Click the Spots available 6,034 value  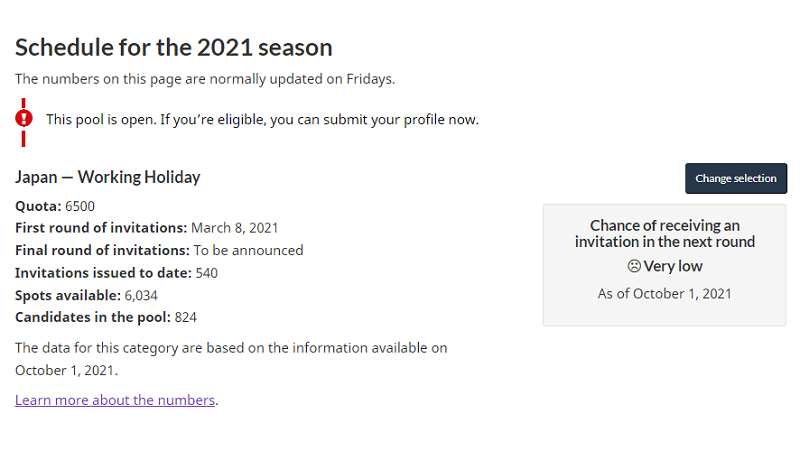click(141, 295)
